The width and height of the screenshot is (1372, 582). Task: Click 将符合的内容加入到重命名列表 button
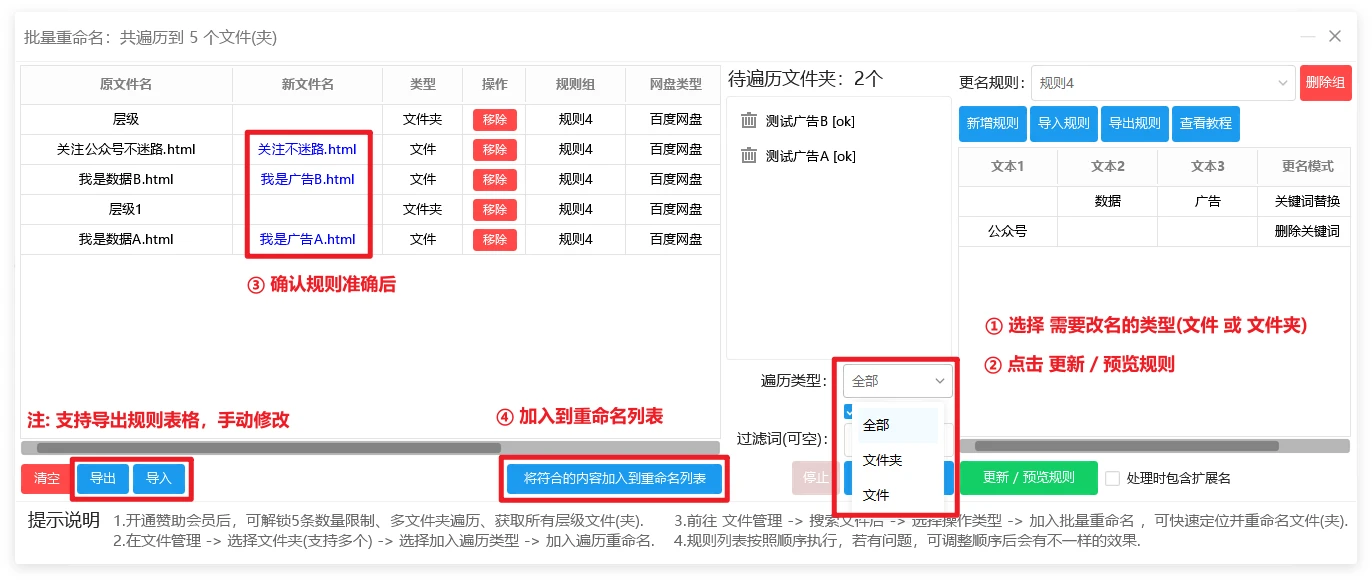[615, 478]
